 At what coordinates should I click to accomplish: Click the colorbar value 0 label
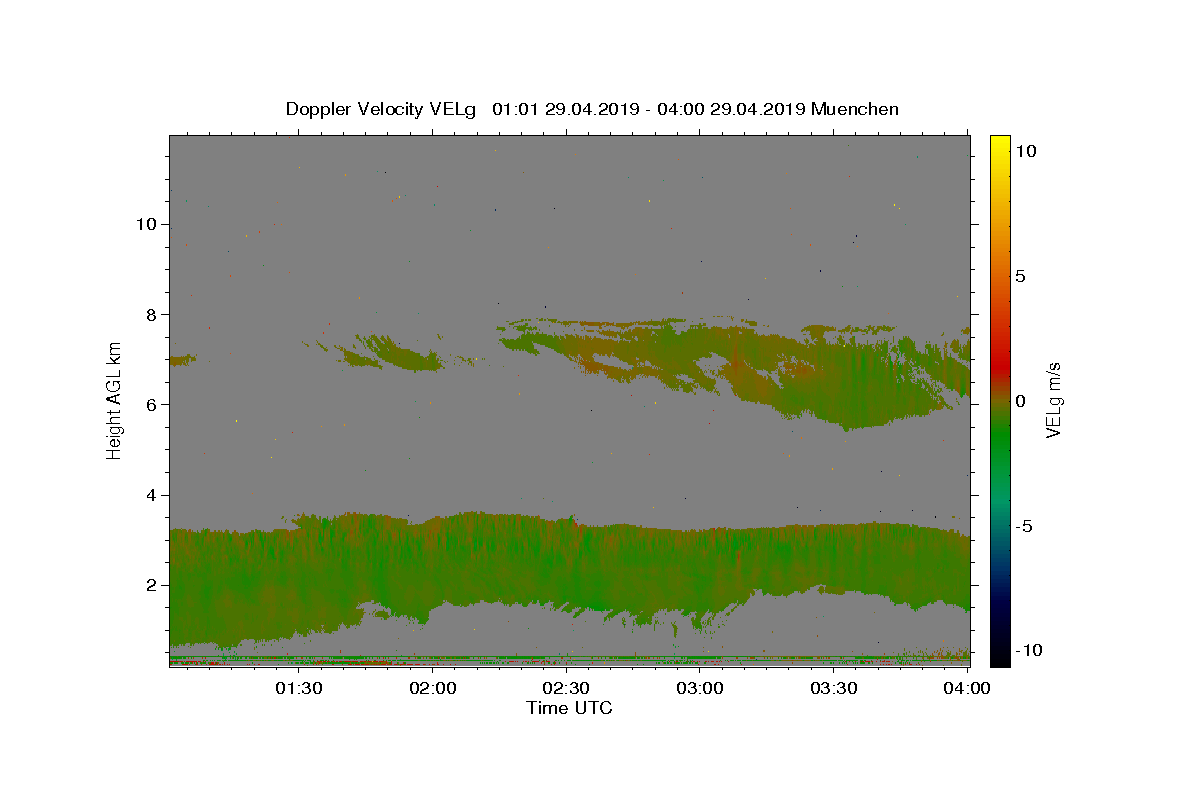click(1020, 401)
